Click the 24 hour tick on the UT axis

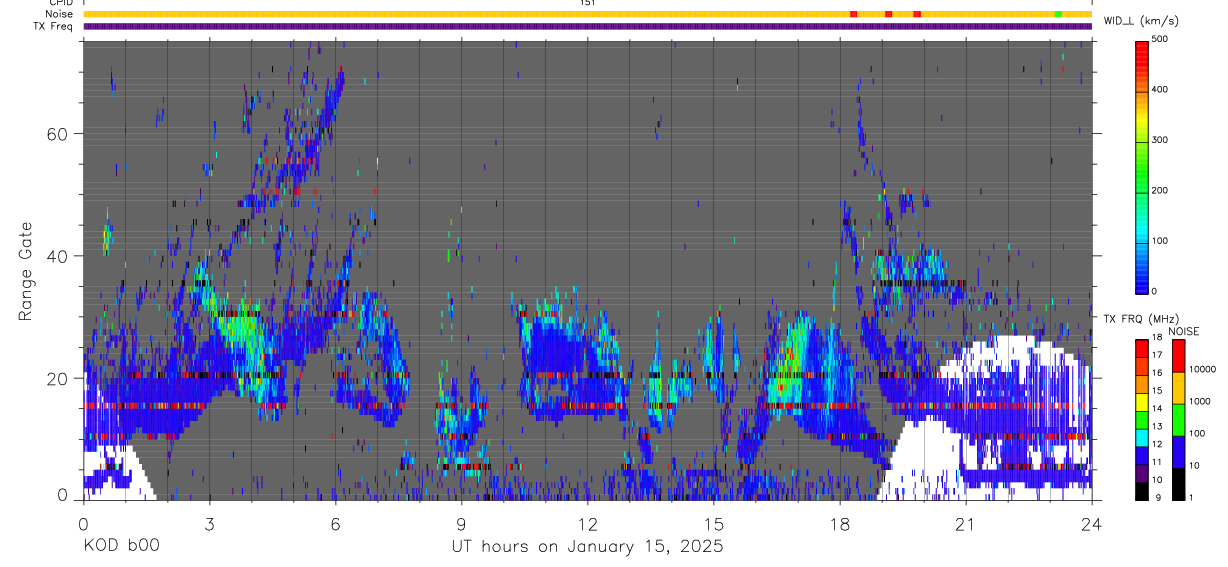click(x=1092, y=523)
